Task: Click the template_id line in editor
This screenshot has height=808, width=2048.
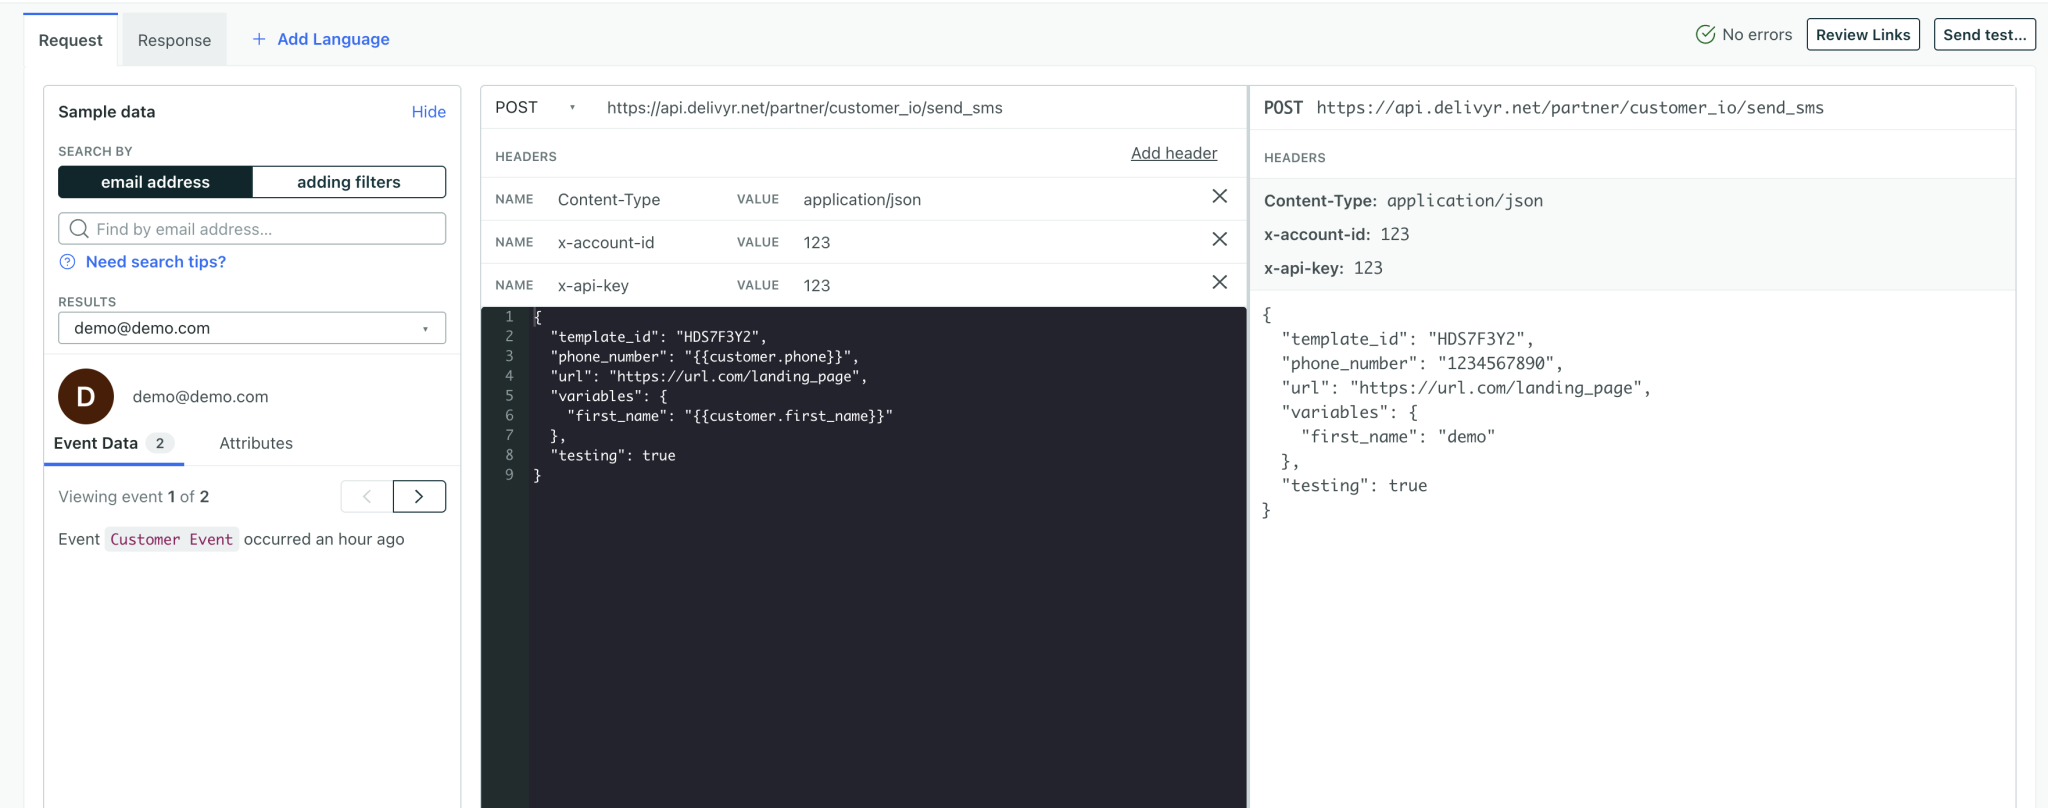Action: tap(658, 337)
